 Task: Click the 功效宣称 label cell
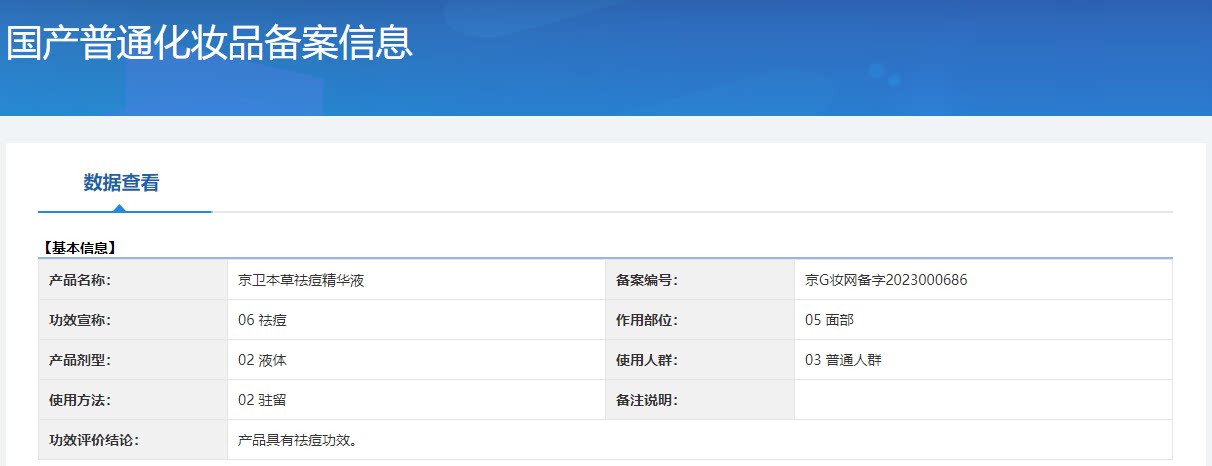coord(80,320)
